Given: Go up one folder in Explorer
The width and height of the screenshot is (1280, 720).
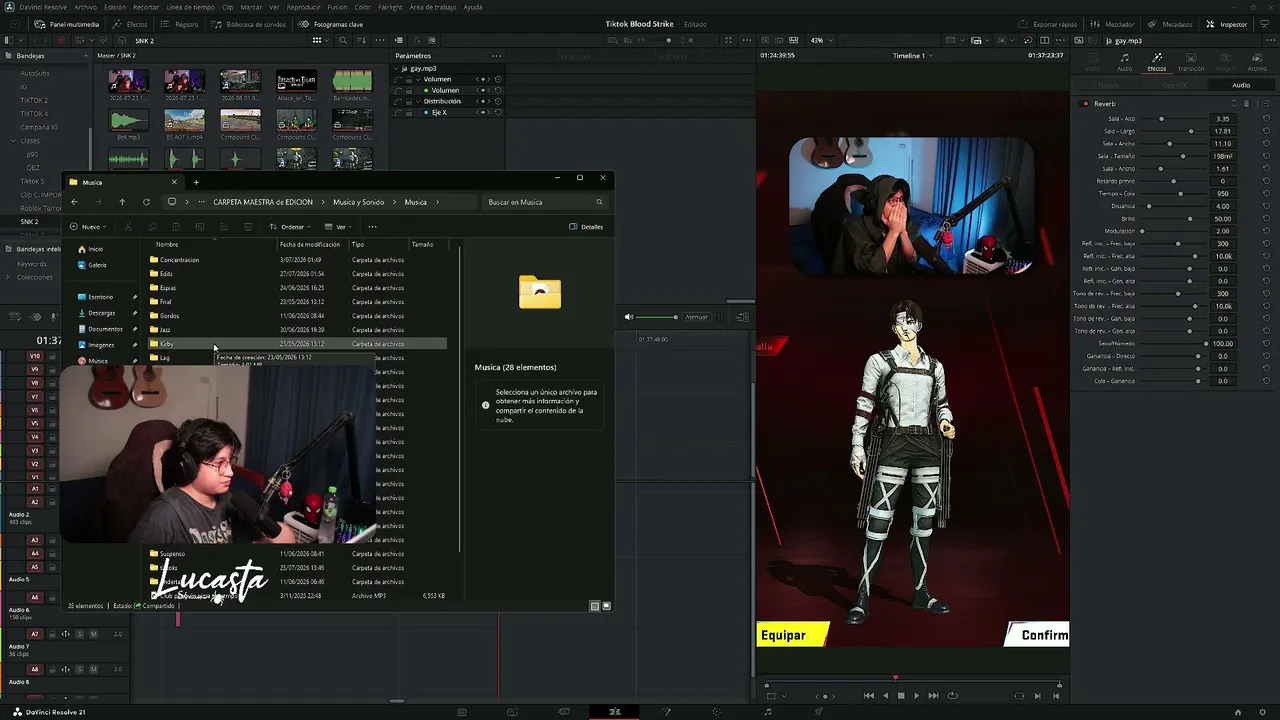Looking at the screenshot, I should coord(122,202).
